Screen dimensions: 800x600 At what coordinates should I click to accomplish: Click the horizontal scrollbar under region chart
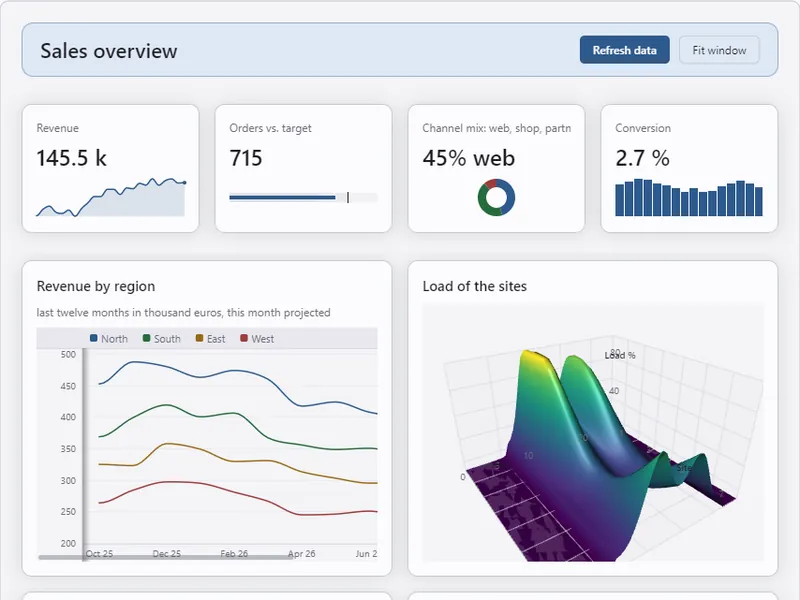coord(166,557)
